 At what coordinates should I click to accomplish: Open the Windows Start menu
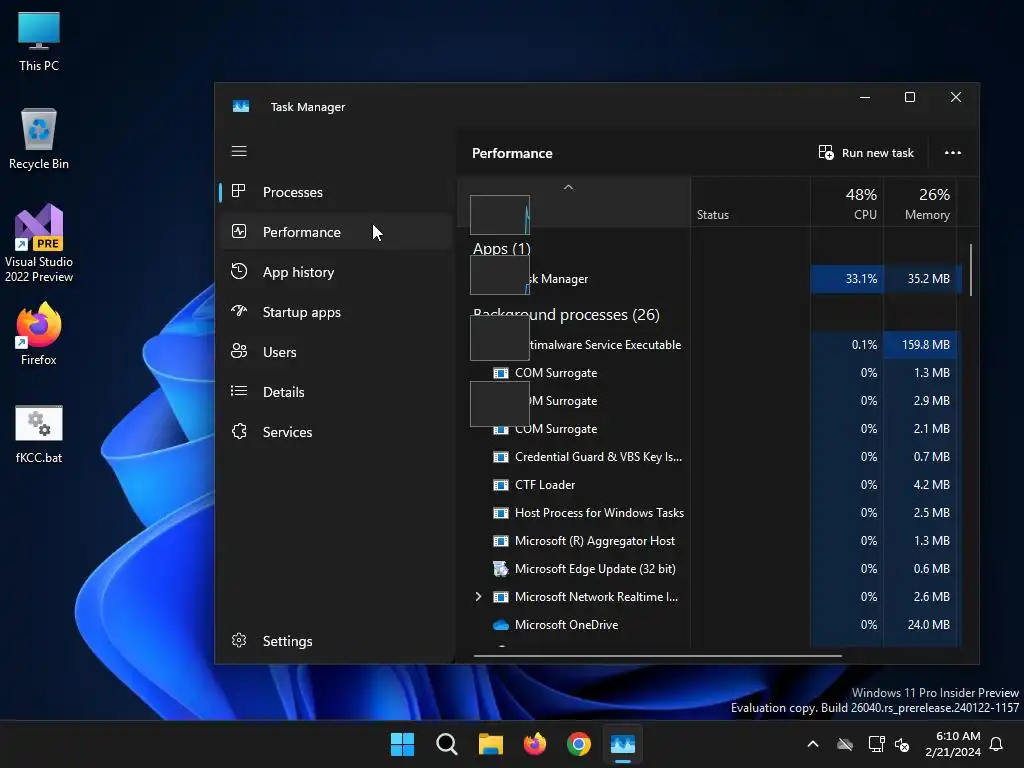click(x=402, y=744)
